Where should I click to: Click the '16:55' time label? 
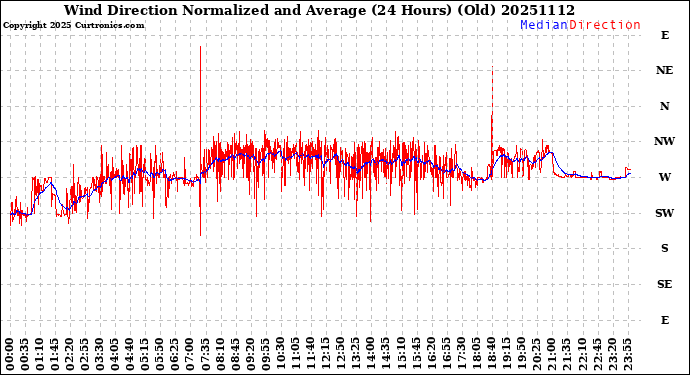click(445, 355)
